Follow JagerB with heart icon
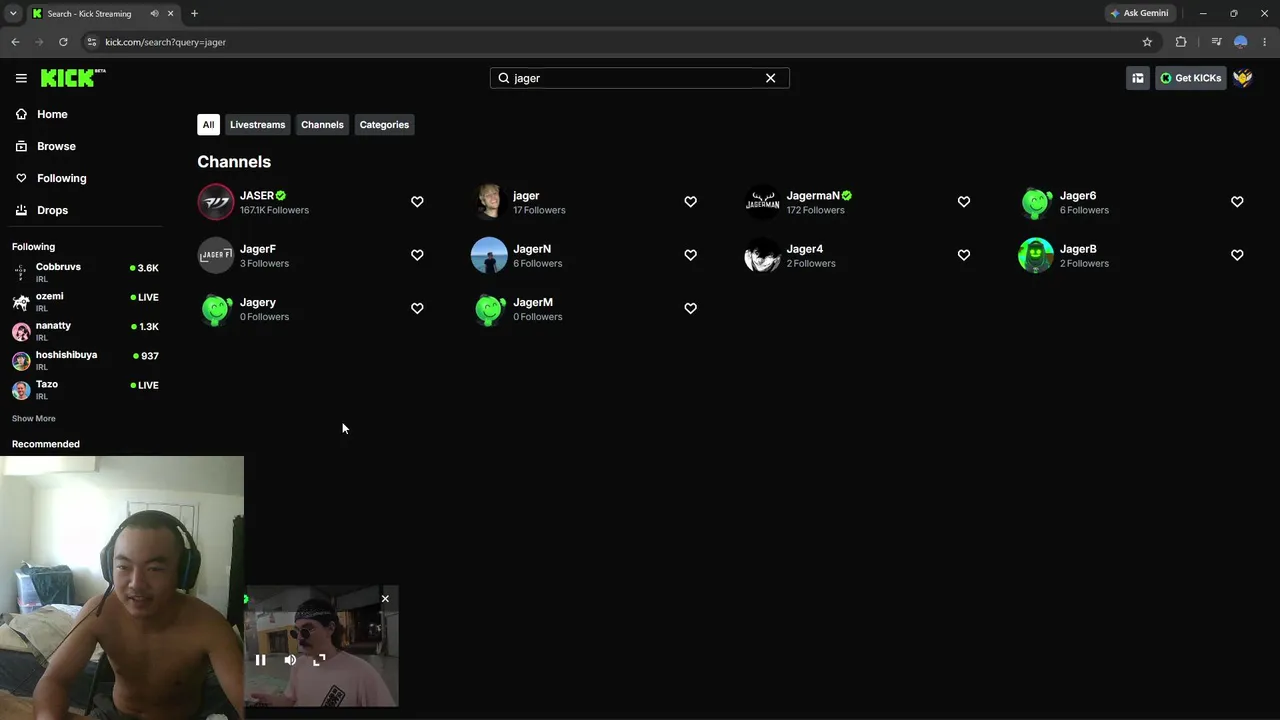The image size is (1280, 720). tap(1237, 255)
